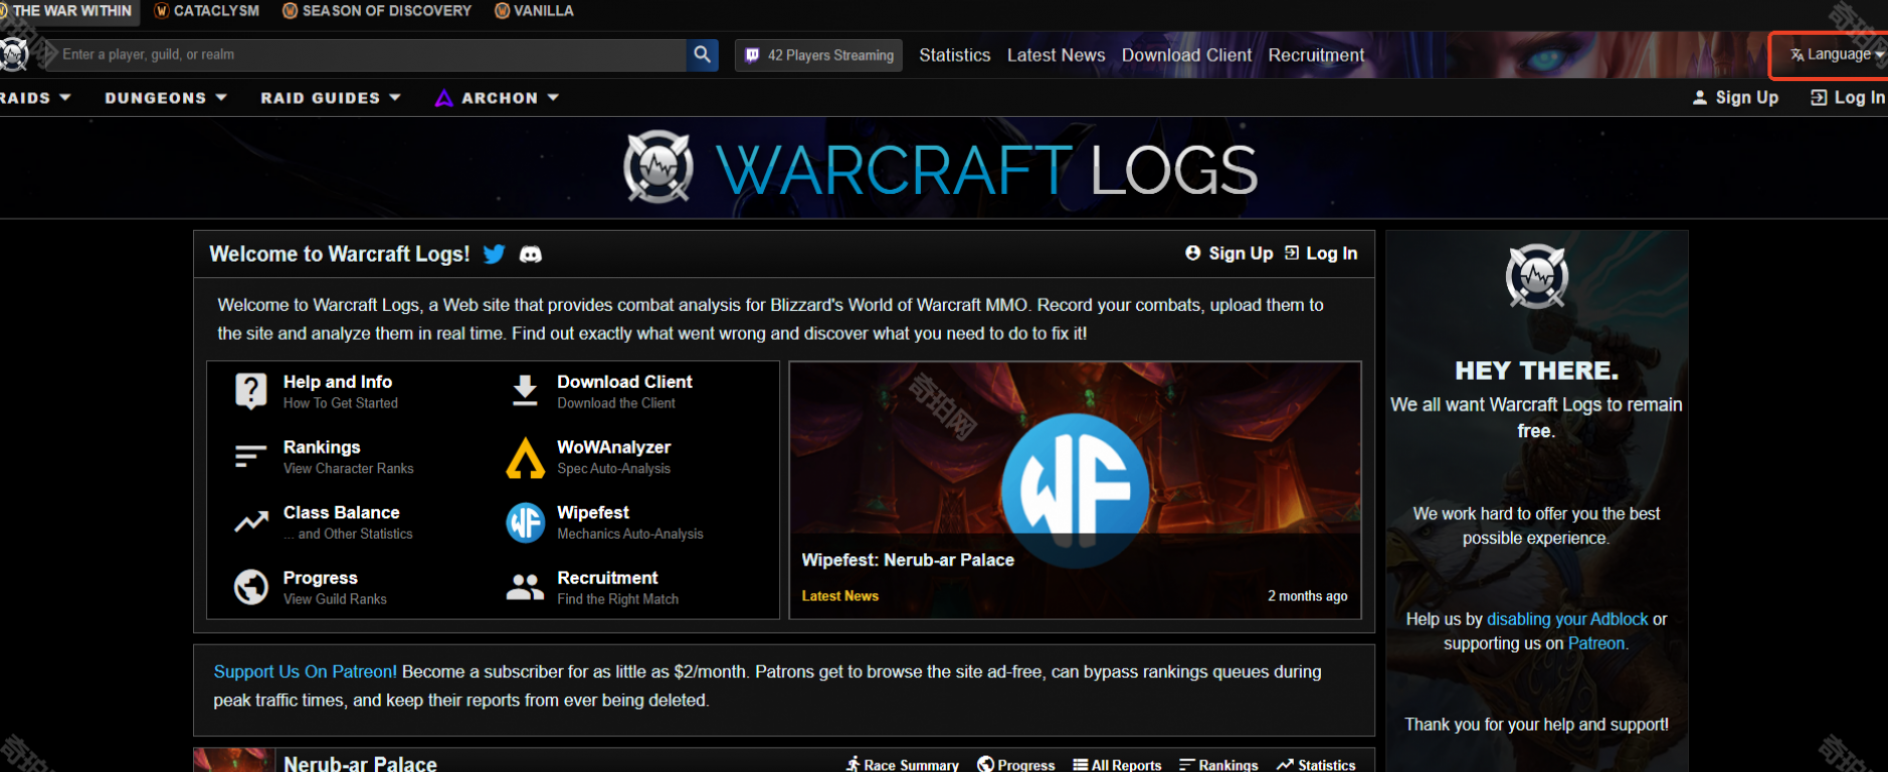Click the search magnifier button

pos(702,55)
